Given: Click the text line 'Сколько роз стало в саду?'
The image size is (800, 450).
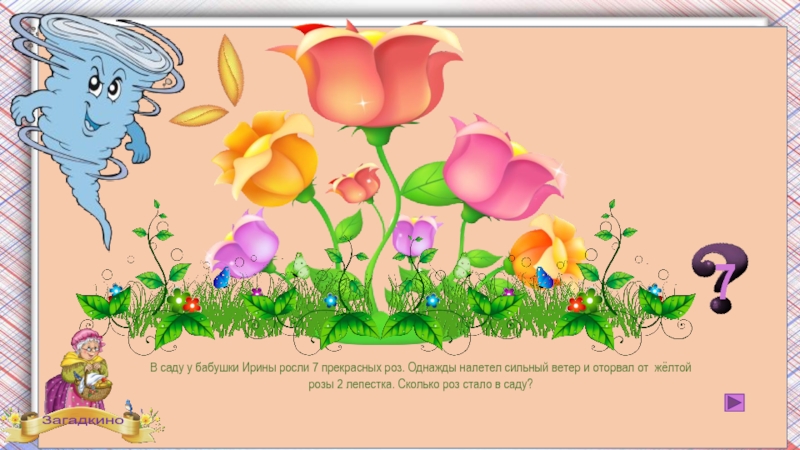Looking at the screenshot, I should click(465, 384).
